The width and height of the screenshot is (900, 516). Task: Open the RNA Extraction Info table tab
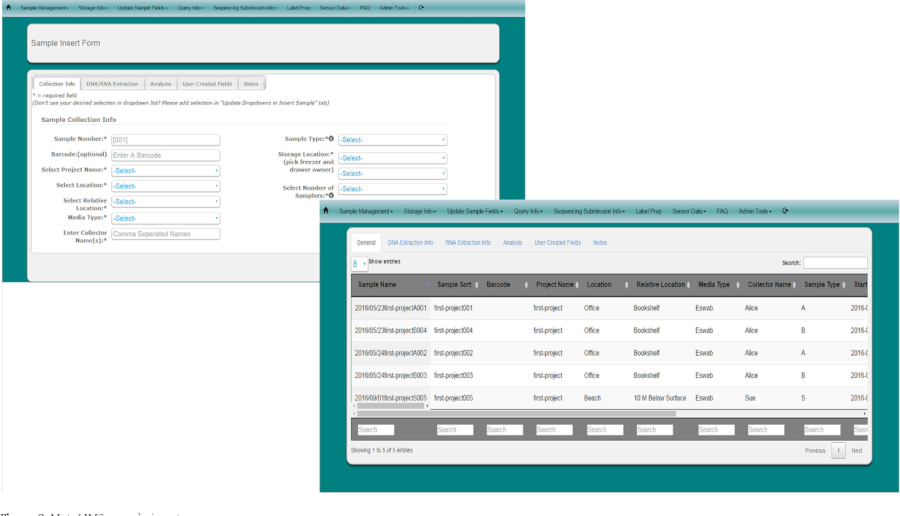click(x=467, y=243)
